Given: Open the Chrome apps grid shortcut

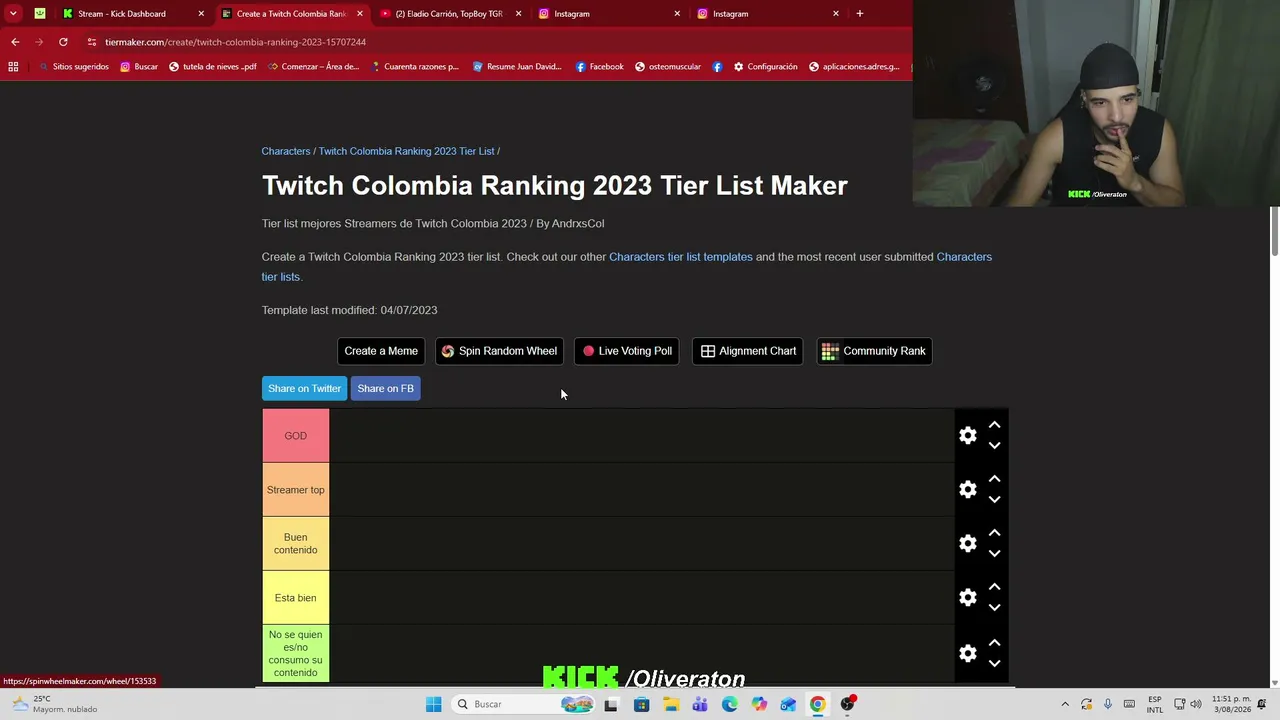Looking at the screenshot, I should (x=13, y=67).
